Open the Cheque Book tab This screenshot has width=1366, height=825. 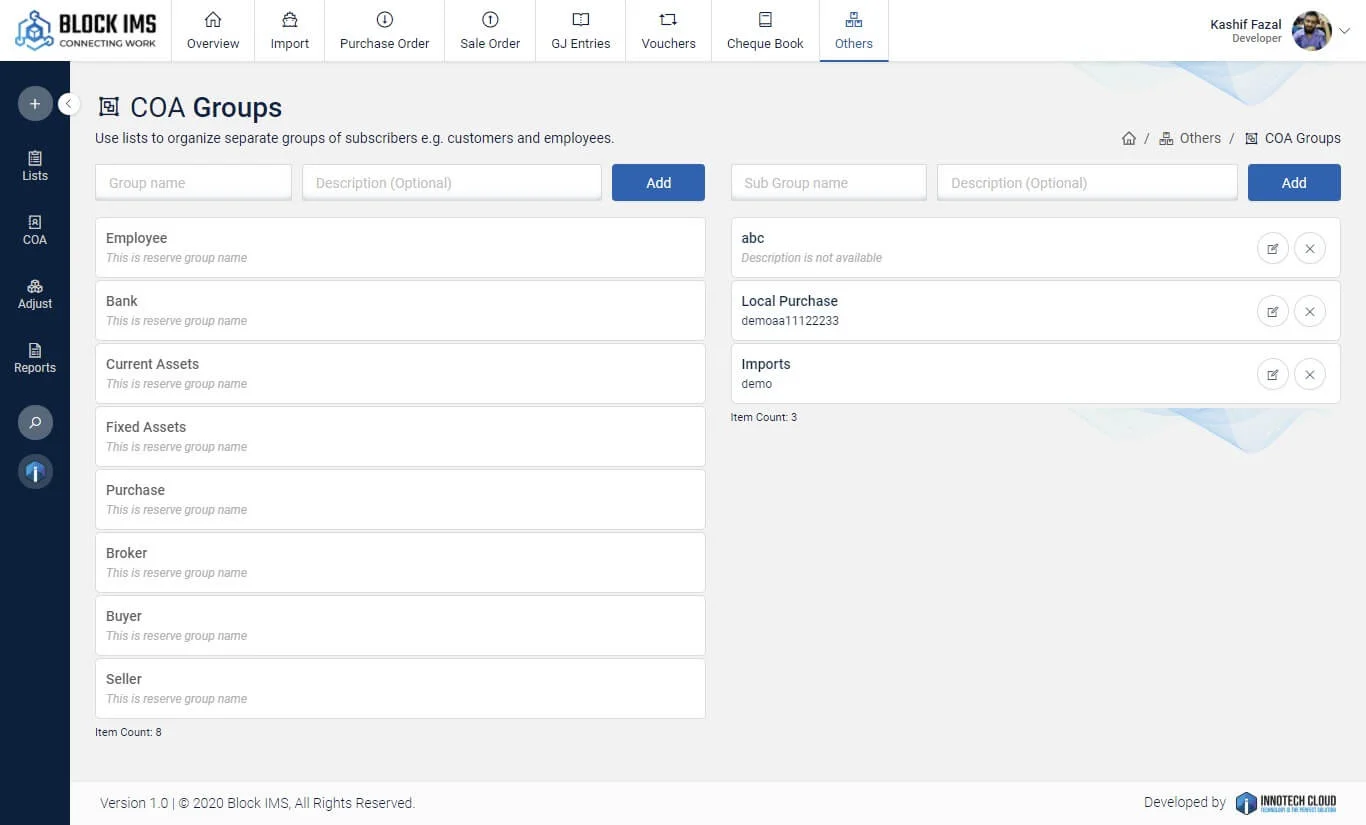click(x=765, y=31)
